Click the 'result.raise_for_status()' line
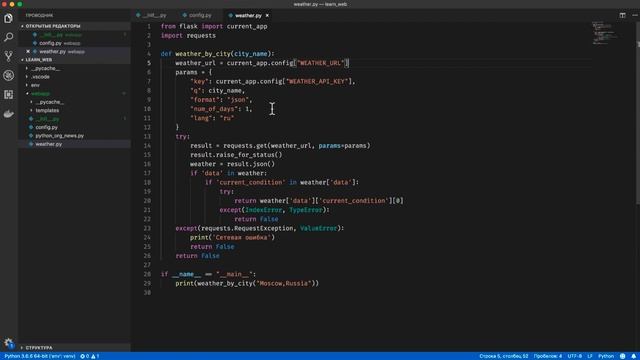The image size is (640, 360). (x=236, y=155)
